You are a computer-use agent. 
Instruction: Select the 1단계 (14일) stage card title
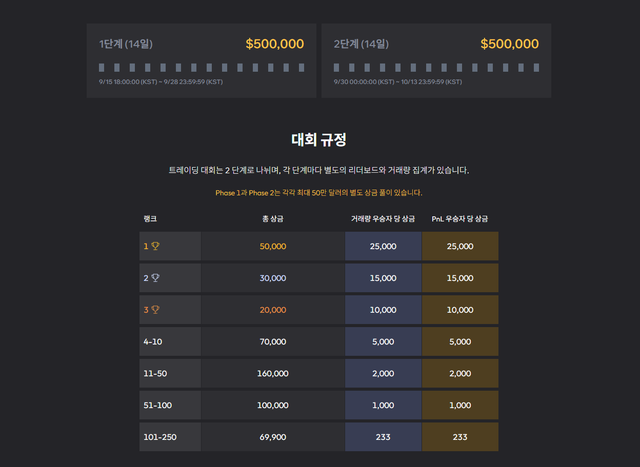(x=125, y=45)
